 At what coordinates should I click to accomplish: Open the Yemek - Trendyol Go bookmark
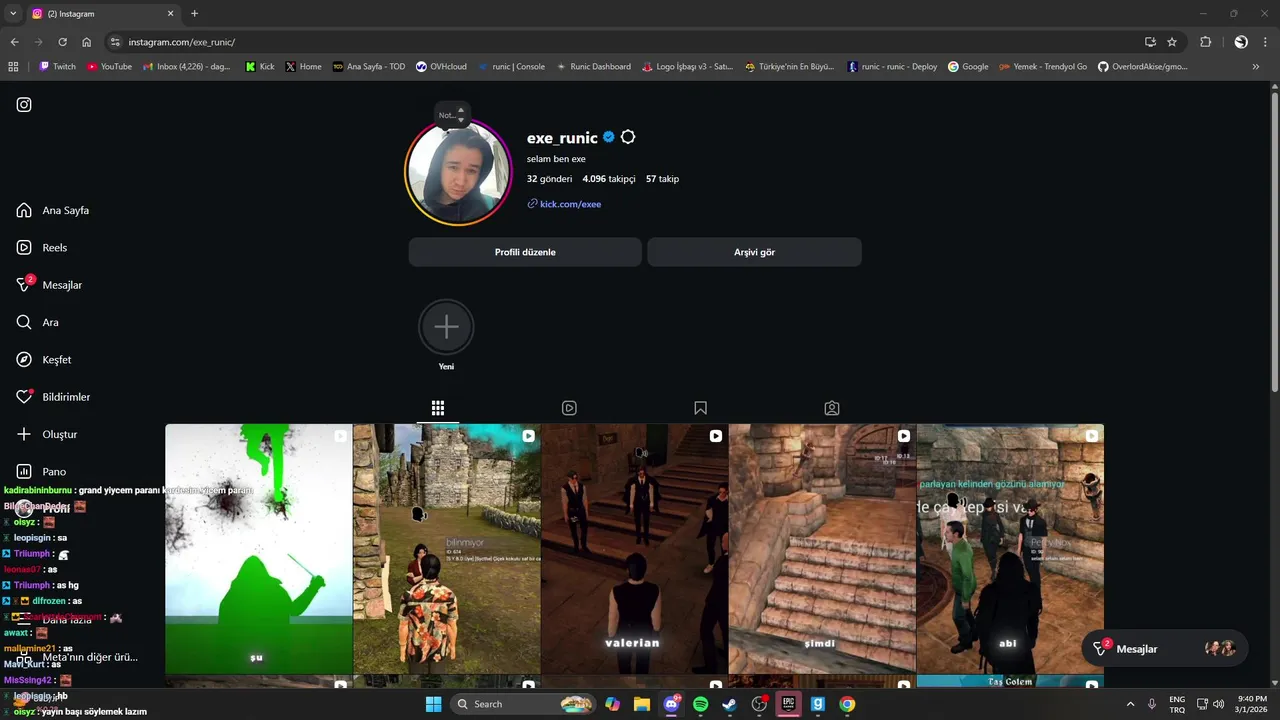tap(1043, 67)
